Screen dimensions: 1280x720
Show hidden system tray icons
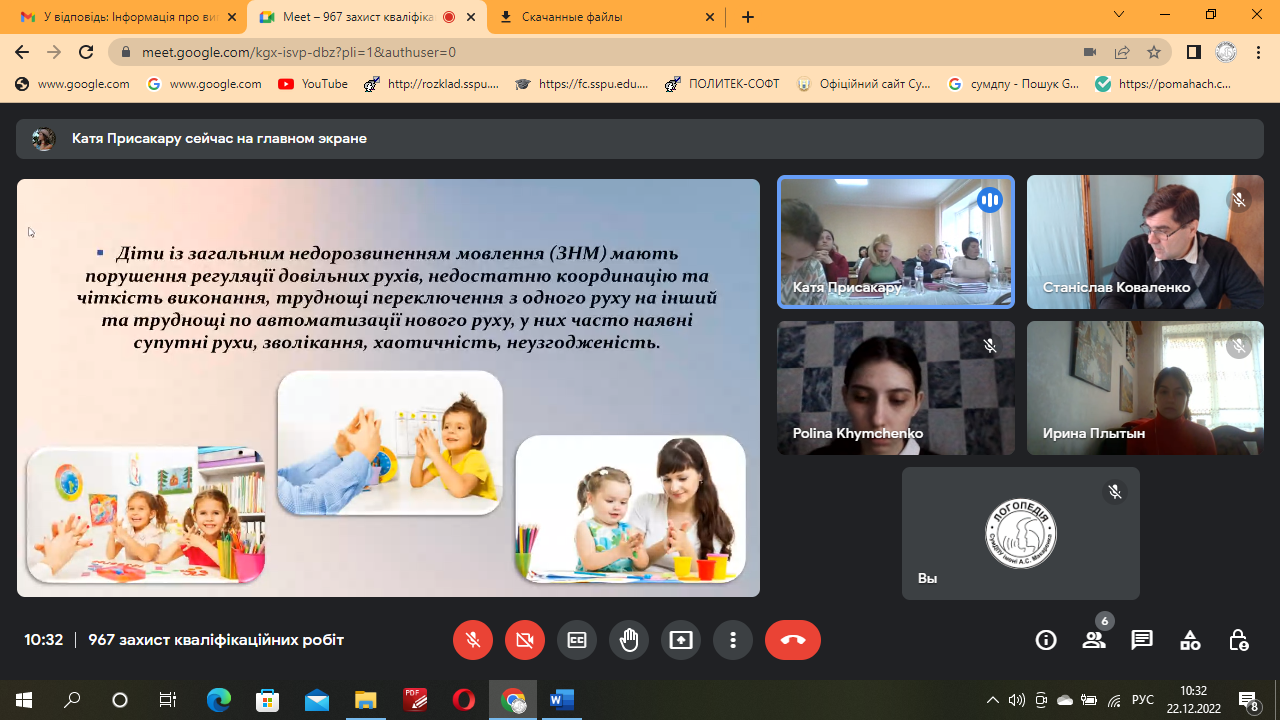tap(992, 700)
